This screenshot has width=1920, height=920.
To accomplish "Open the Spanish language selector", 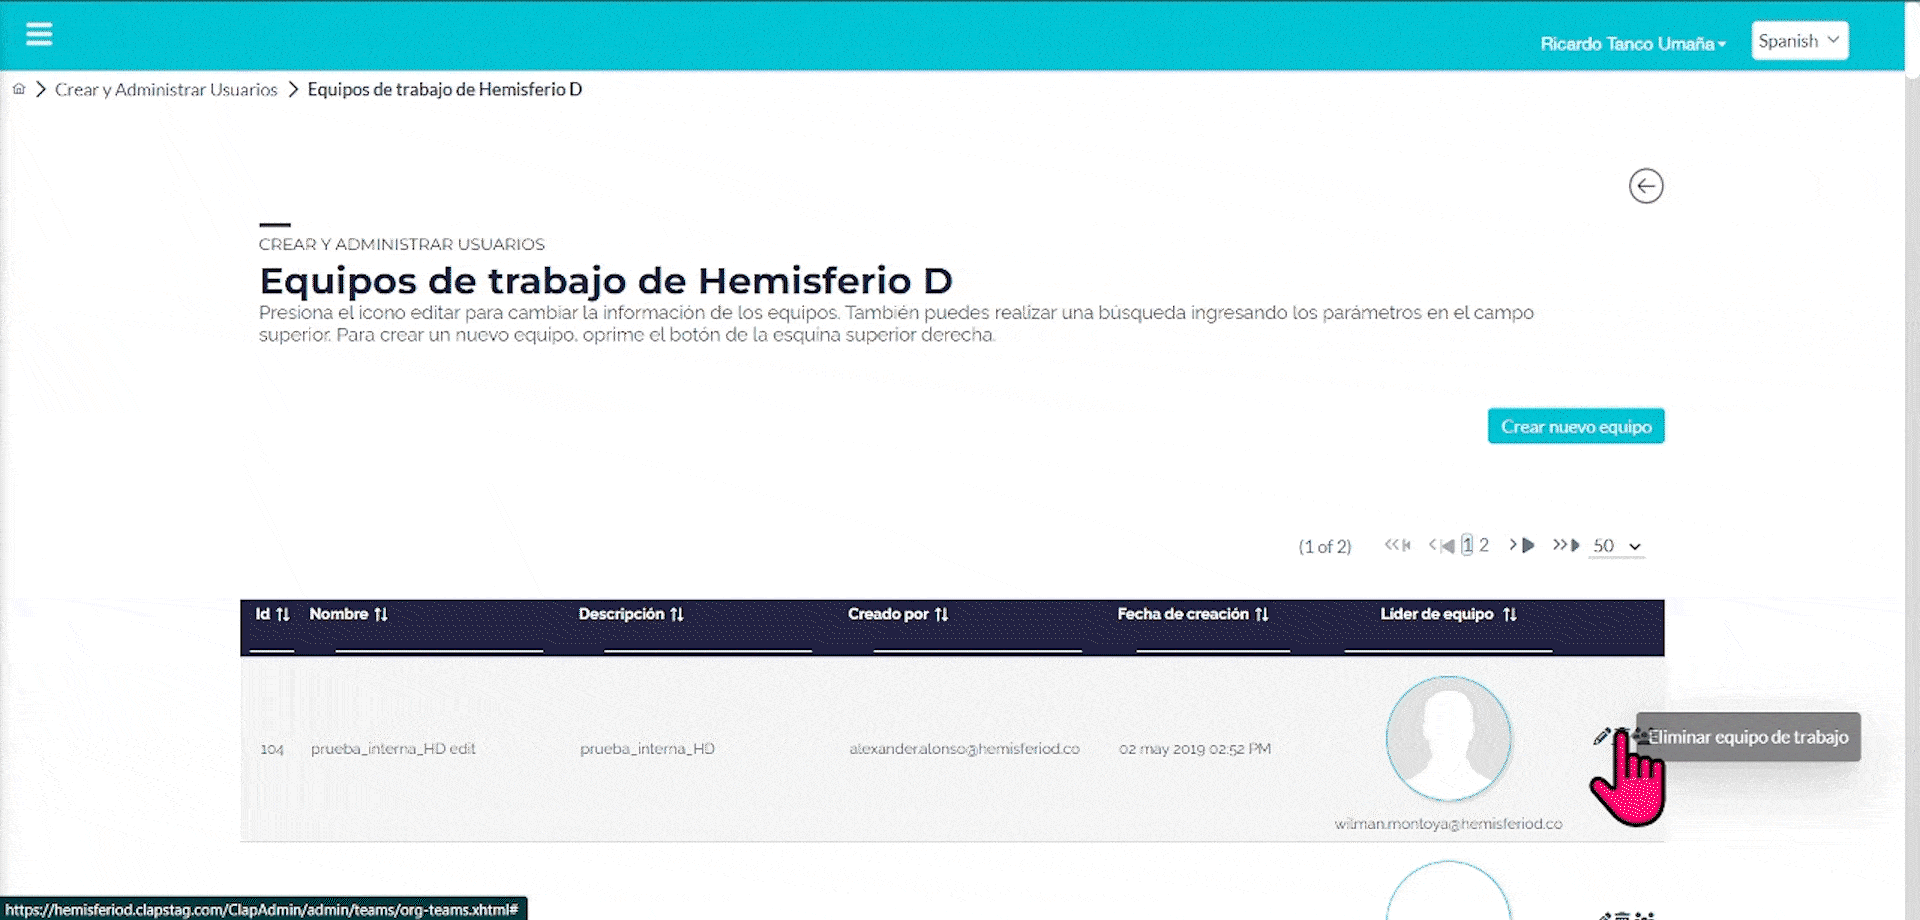I will click(1800, 41).
